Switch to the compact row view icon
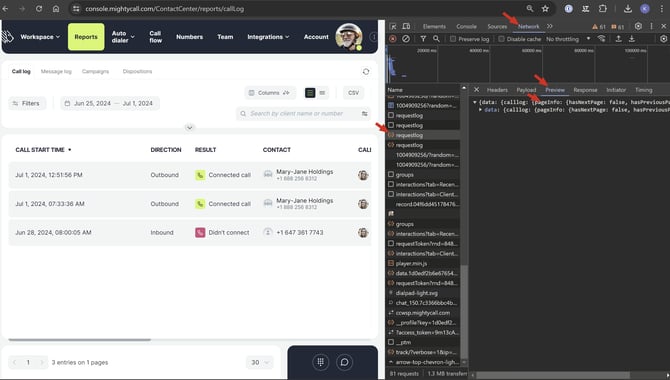Screen dimensions: 670x380 tap(322, 93)
